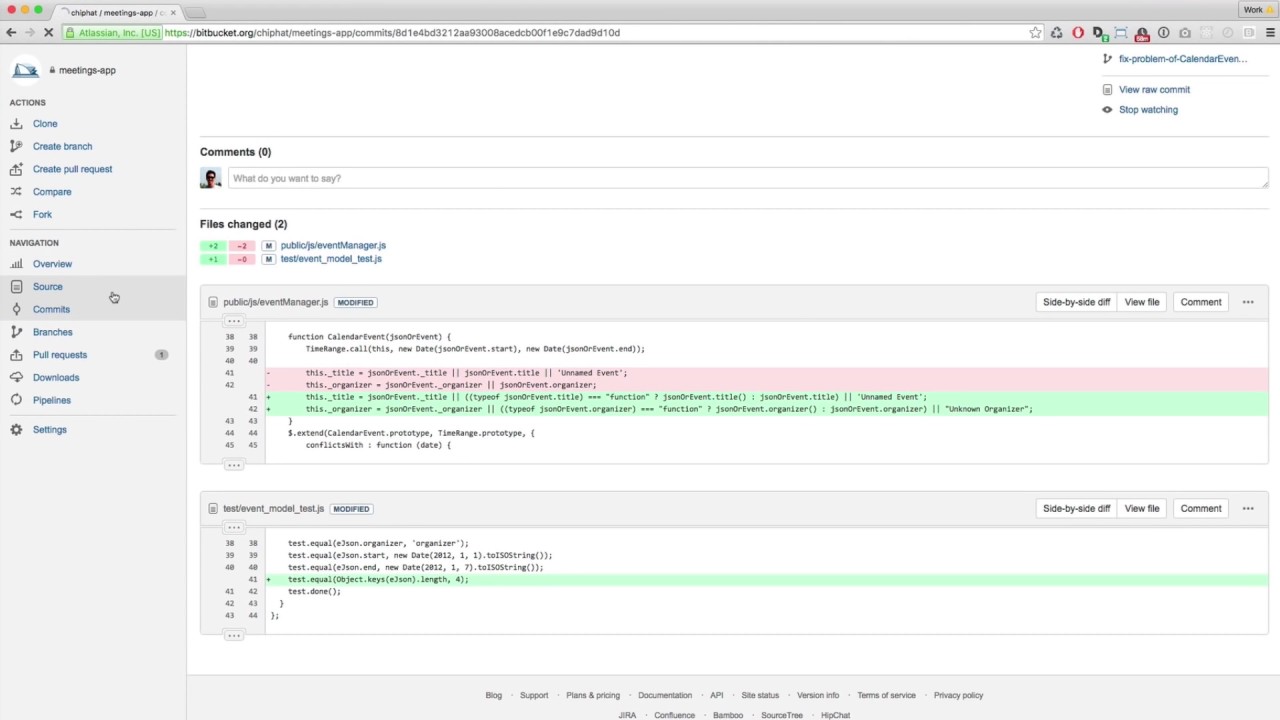1280x720 pixels.
Task: Switch to the chiphat / meetings-app browser tab
Action: click(x=118, y=12)
